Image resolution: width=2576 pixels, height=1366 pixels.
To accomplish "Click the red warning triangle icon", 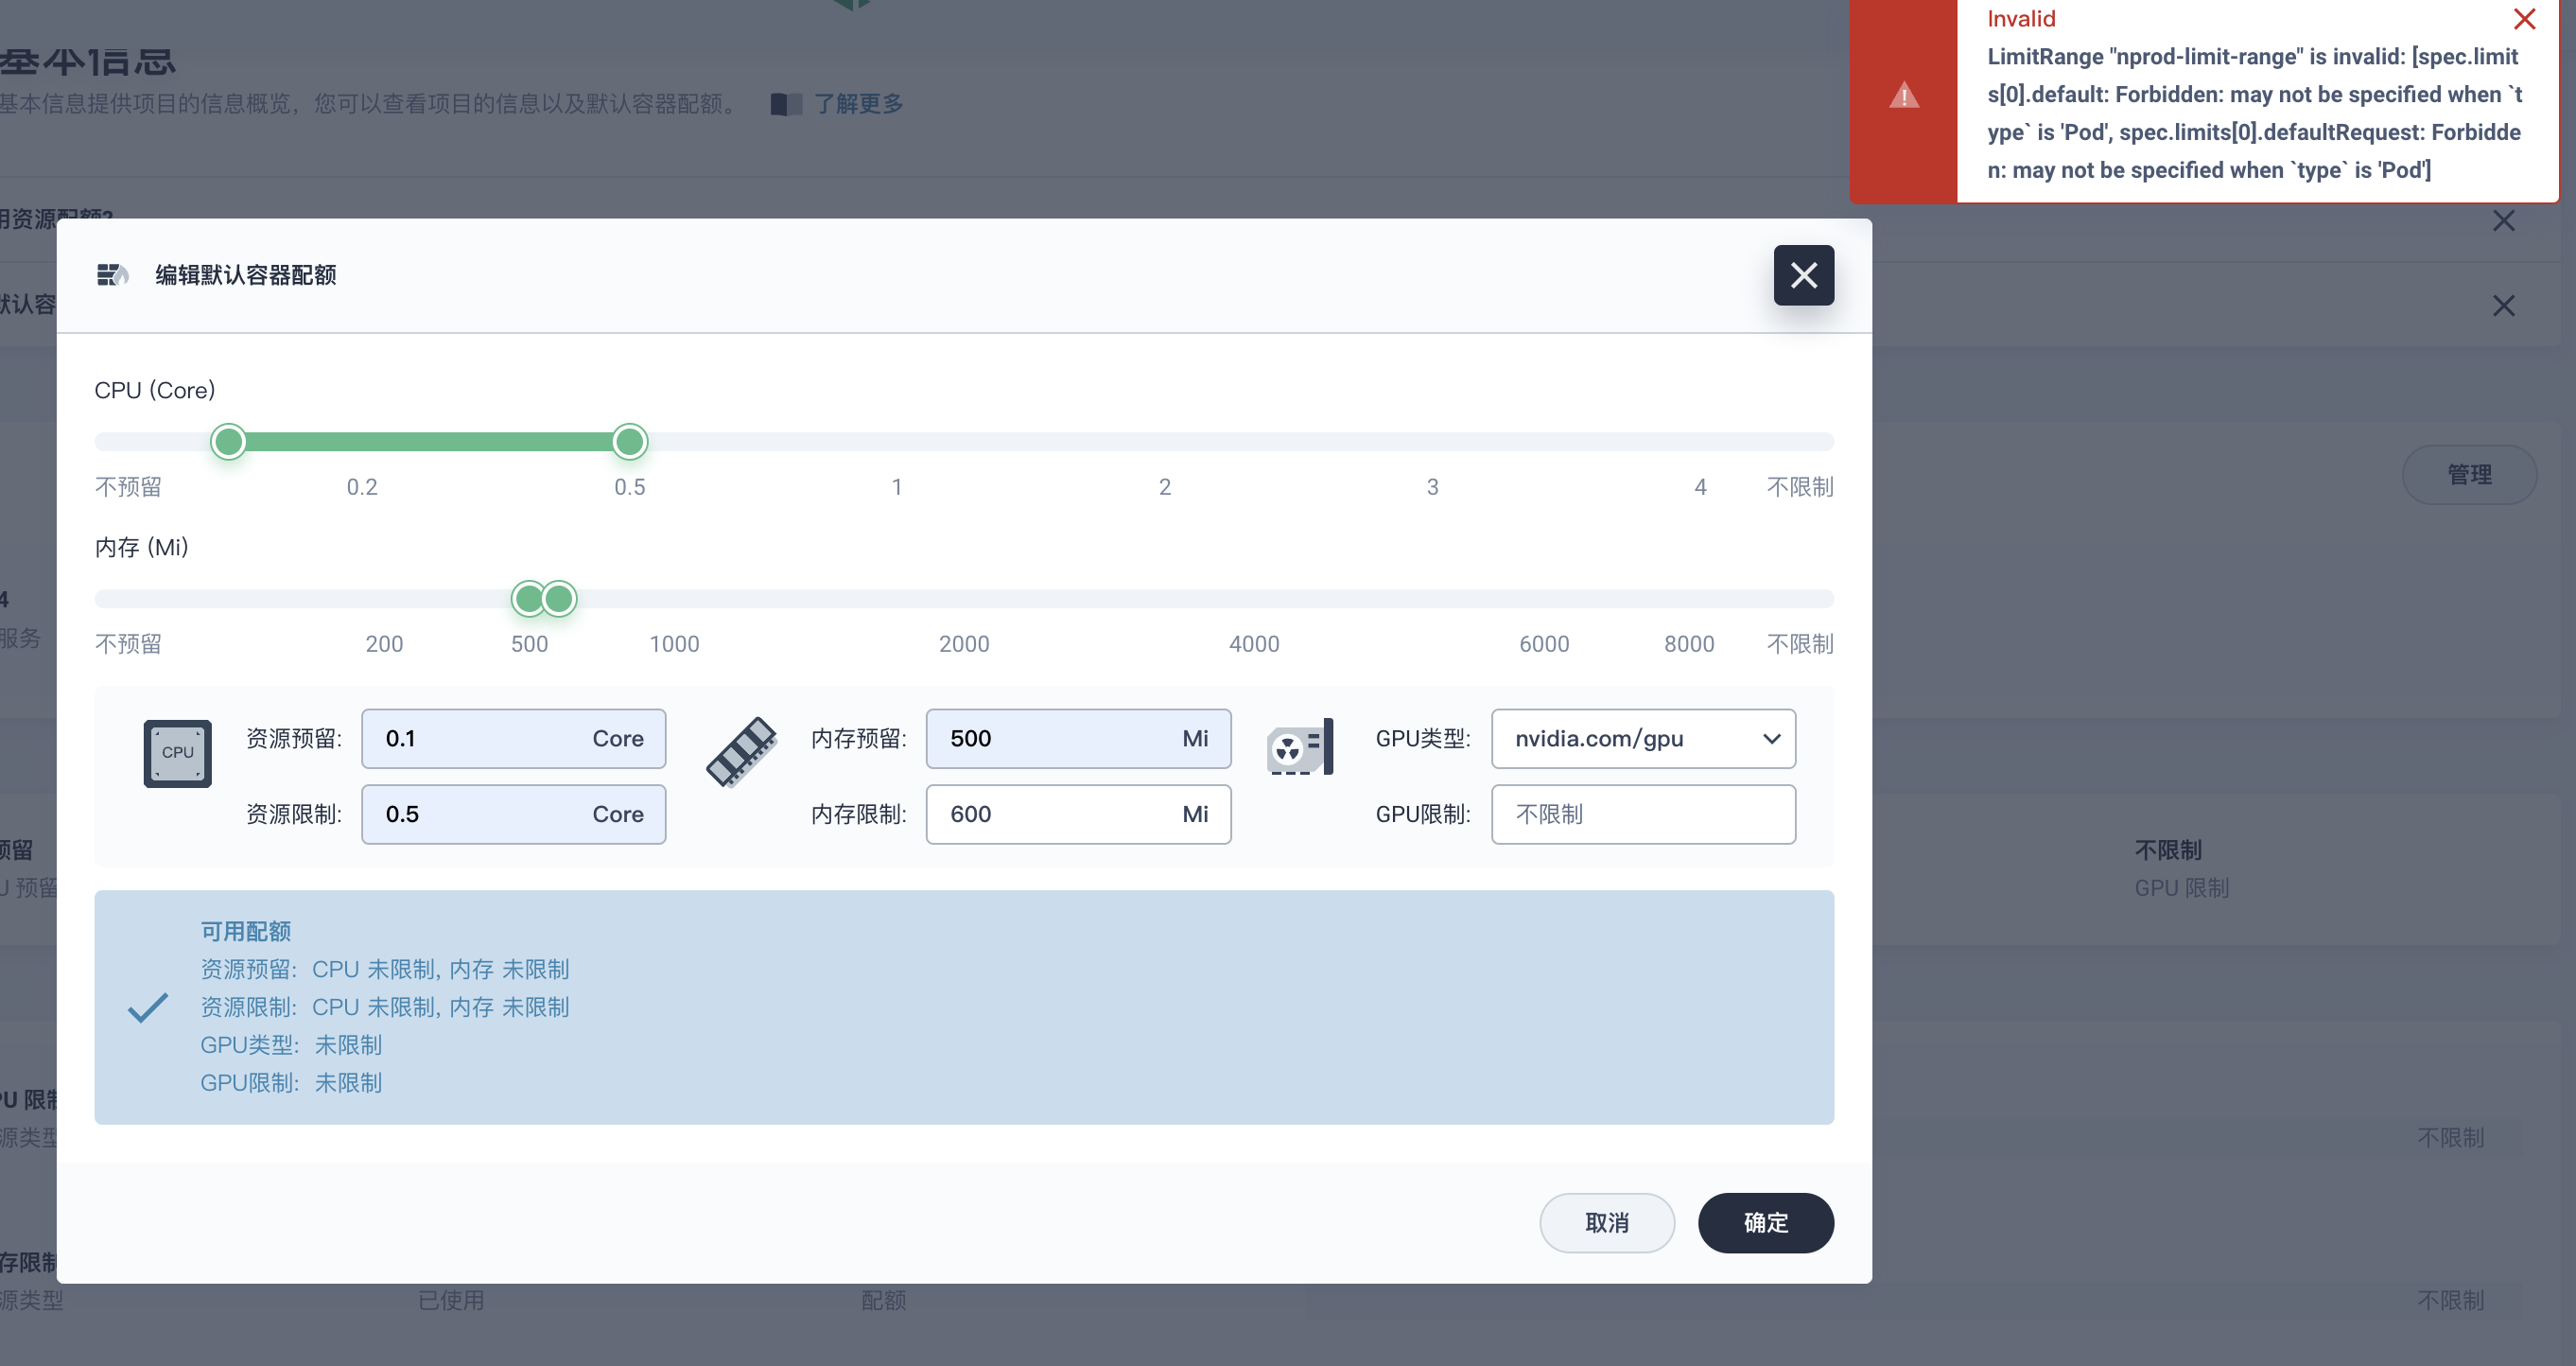I will coord(1903,96).
